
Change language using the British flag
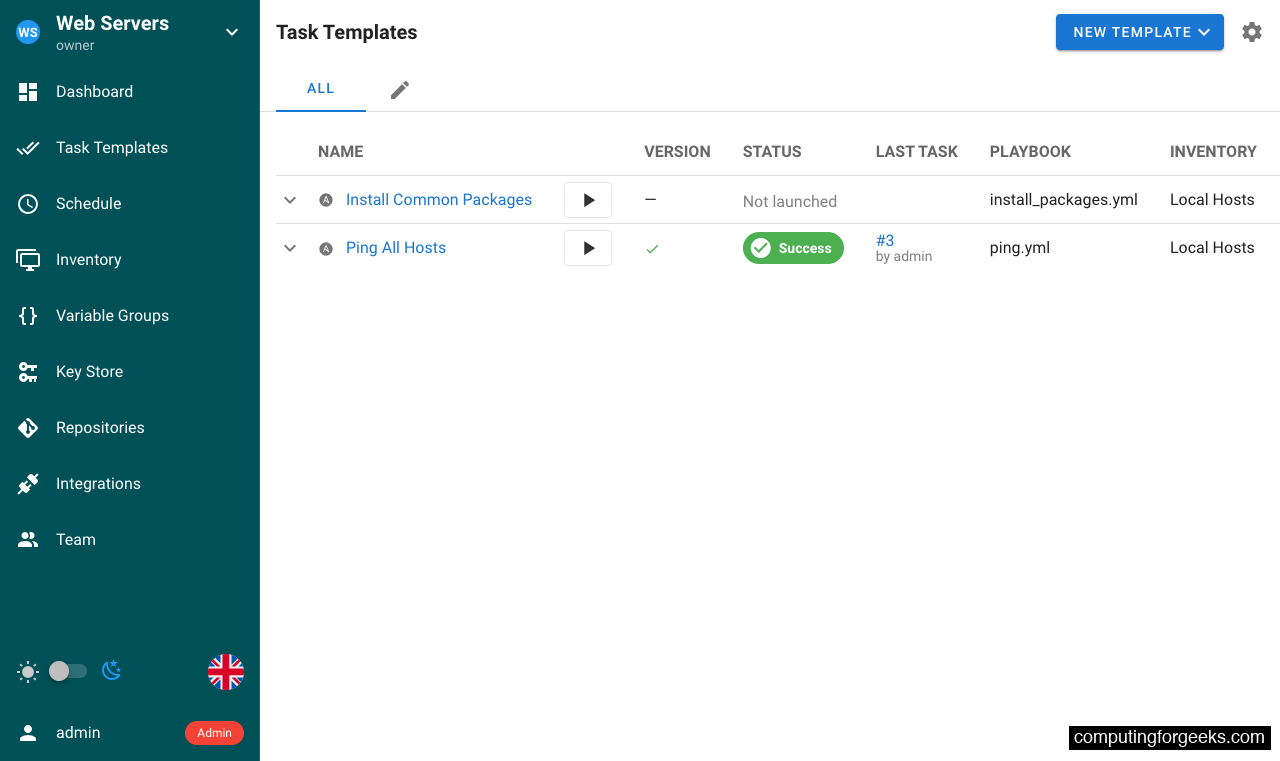click(x=226, y=671)
